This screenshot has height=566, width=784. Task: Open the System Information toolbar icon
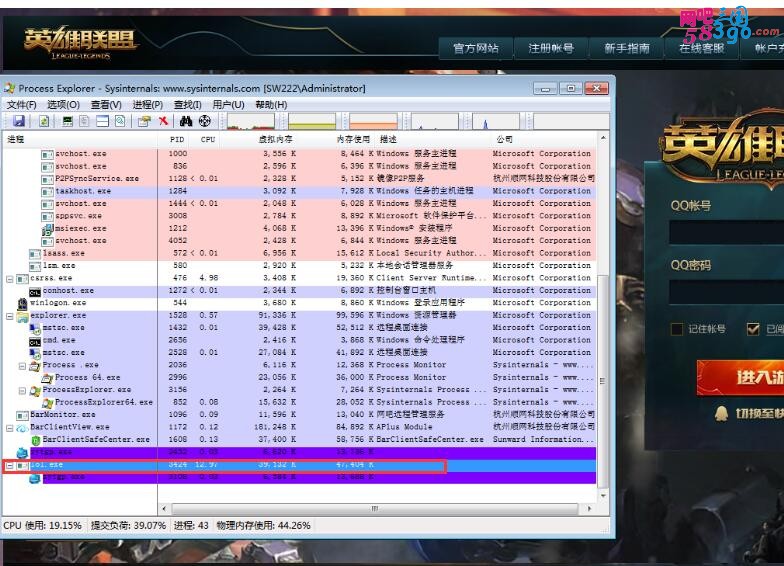point(68,121)
